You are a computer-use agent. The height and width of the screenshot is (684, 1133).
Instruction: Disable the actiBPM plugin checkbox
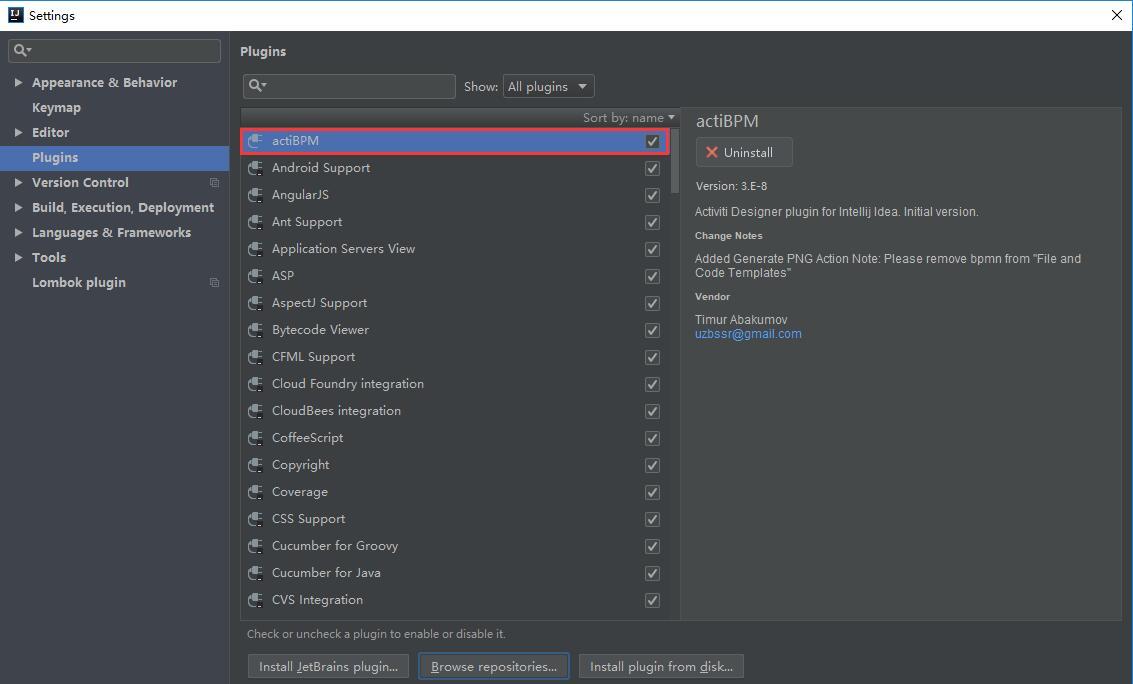point(652,142)
